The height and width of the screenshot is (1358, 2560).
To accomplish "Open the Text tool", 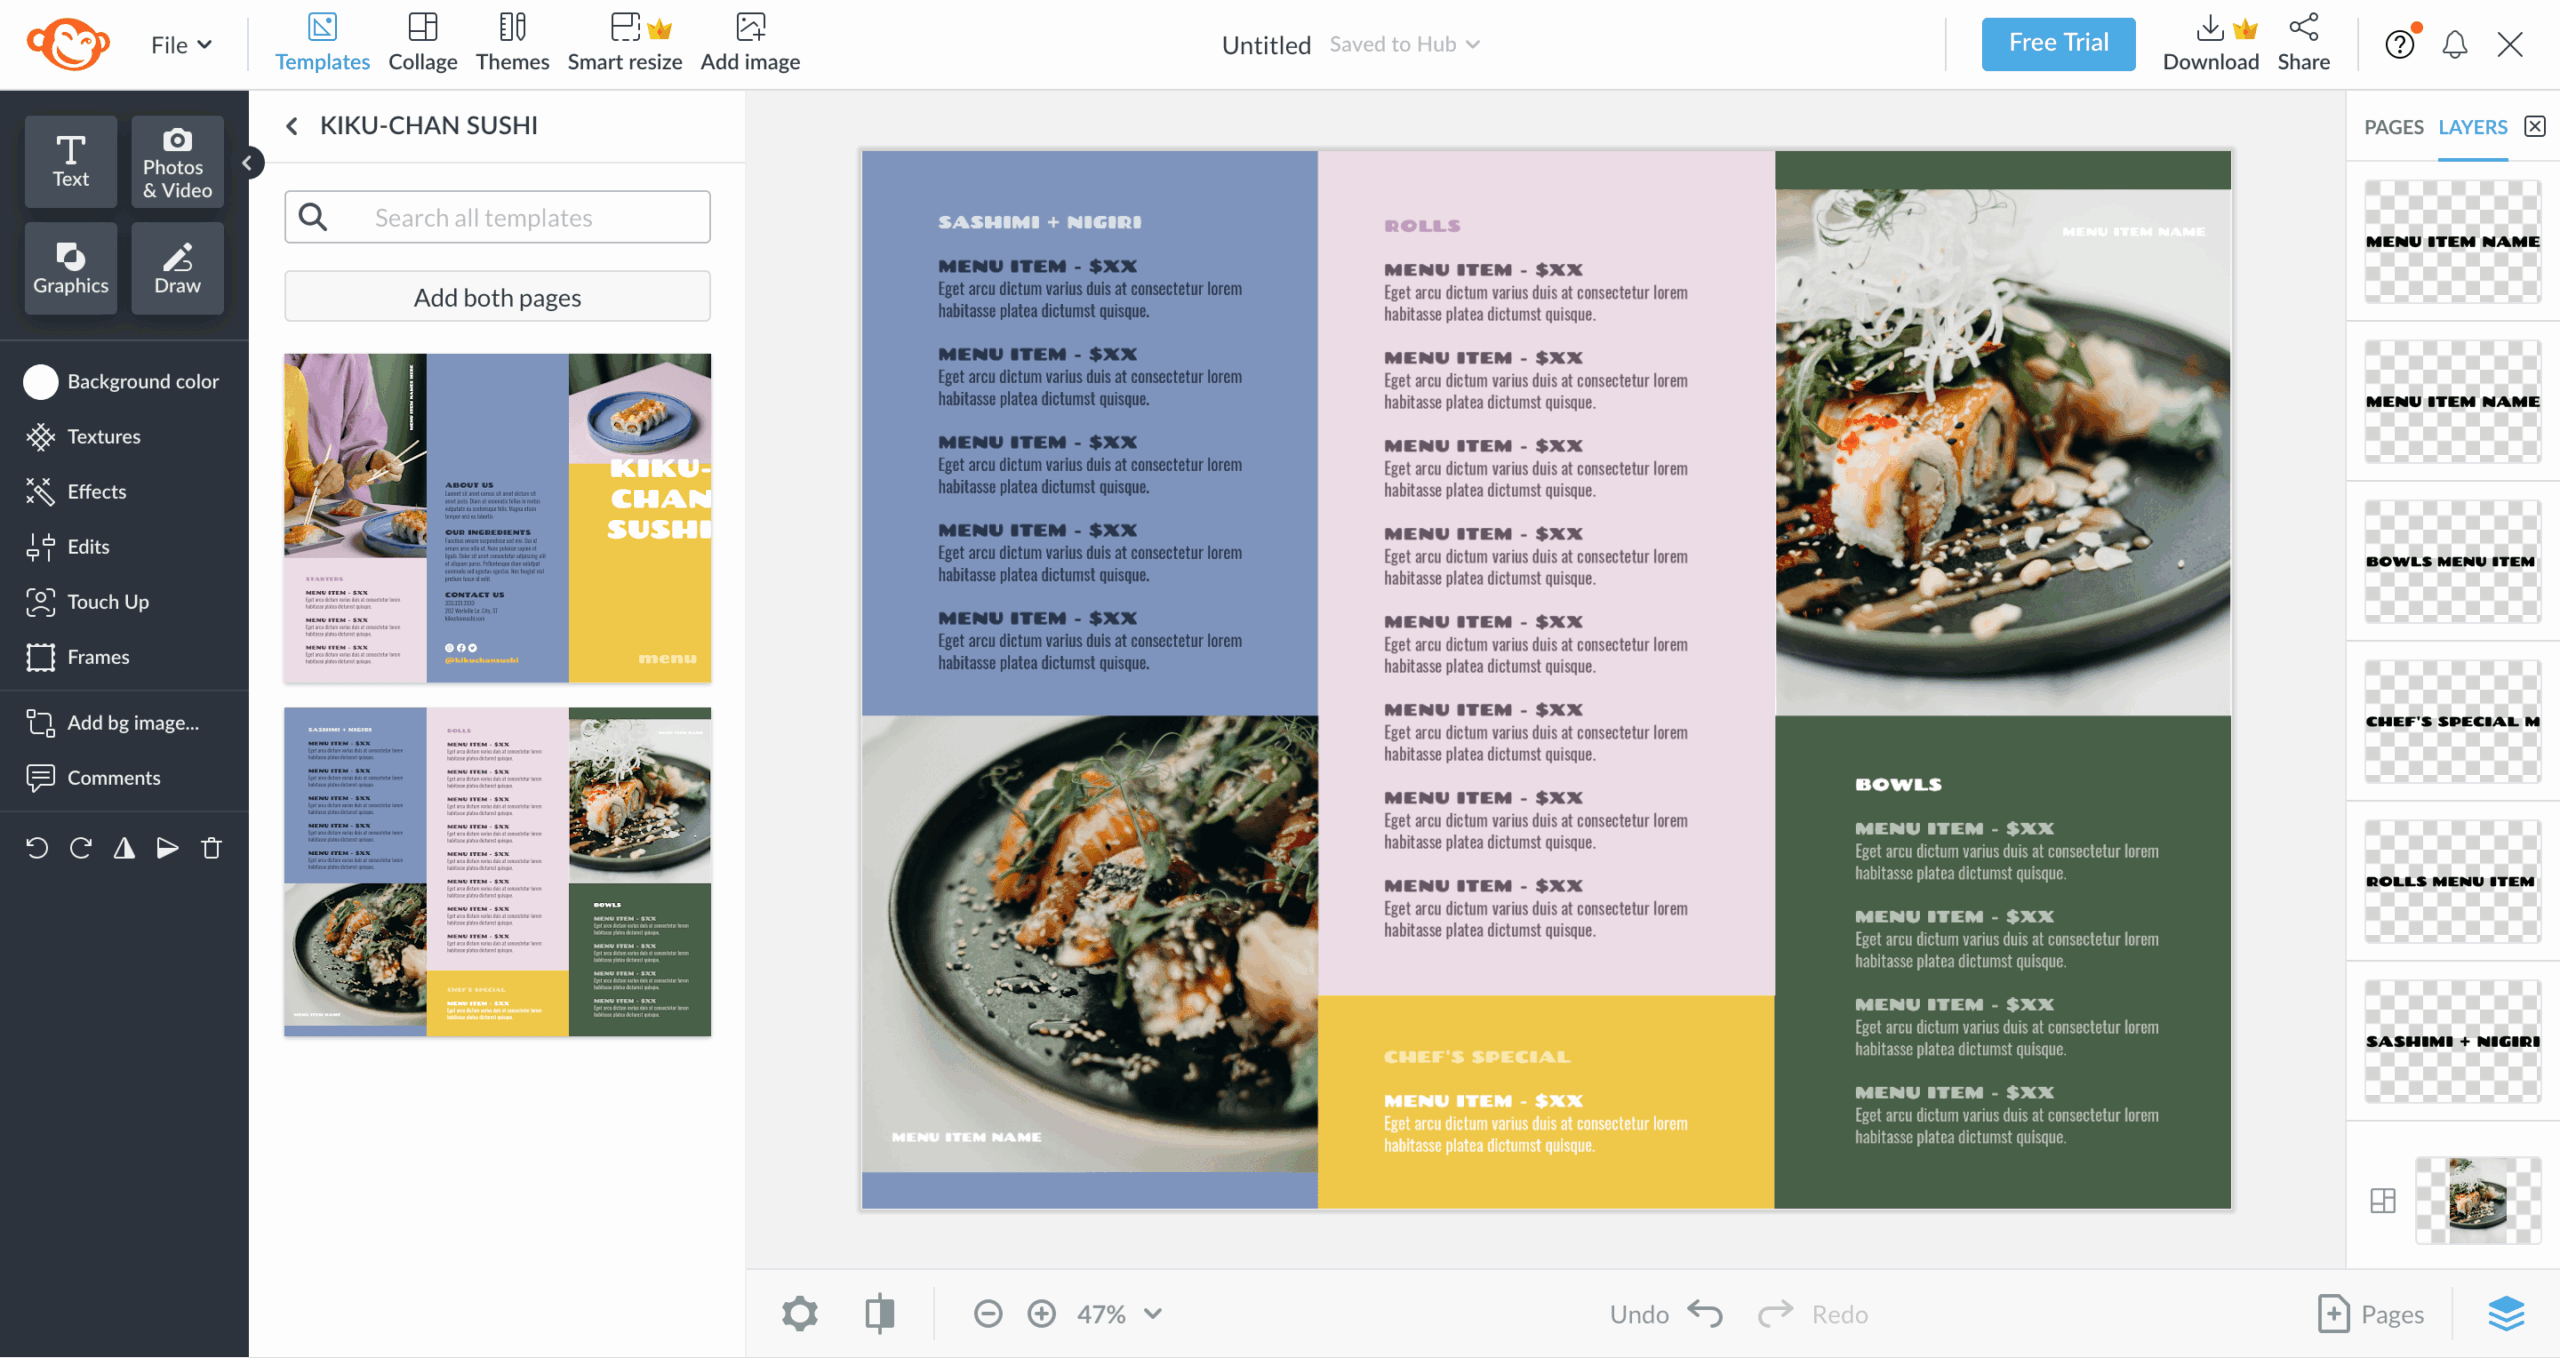I will click(x=70, y=161).
